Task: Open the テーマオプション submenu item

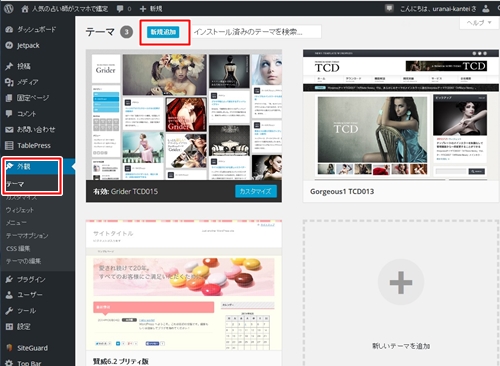Action: (27, 235)
